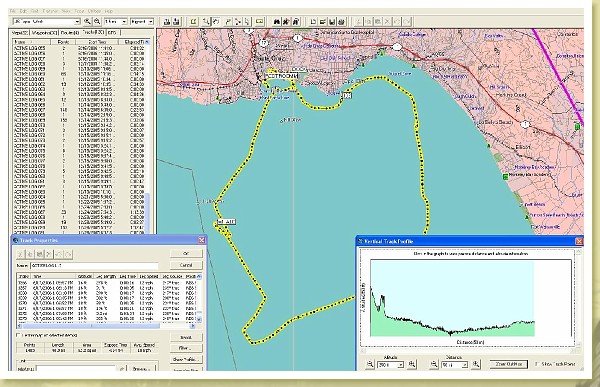Open the Edit menu

point(23,11)
